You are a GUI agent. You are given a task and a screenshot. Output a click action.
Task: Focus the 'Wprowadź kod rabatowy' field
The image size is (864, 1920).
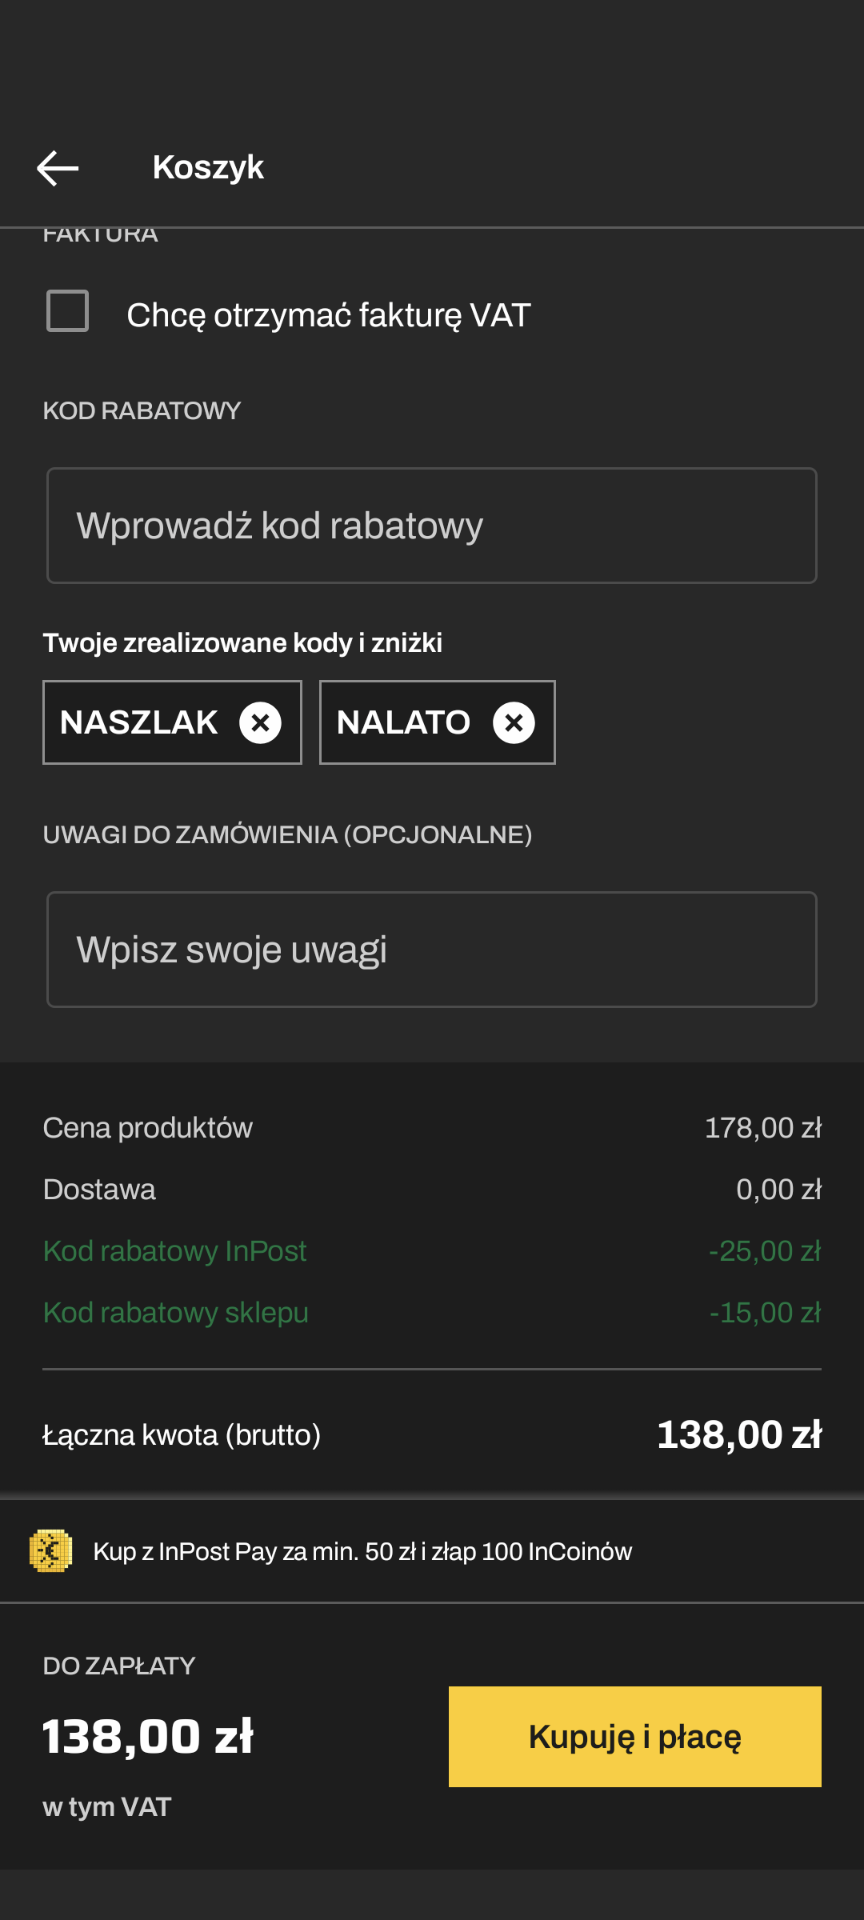pyautogui.click(x=432, y=526)
